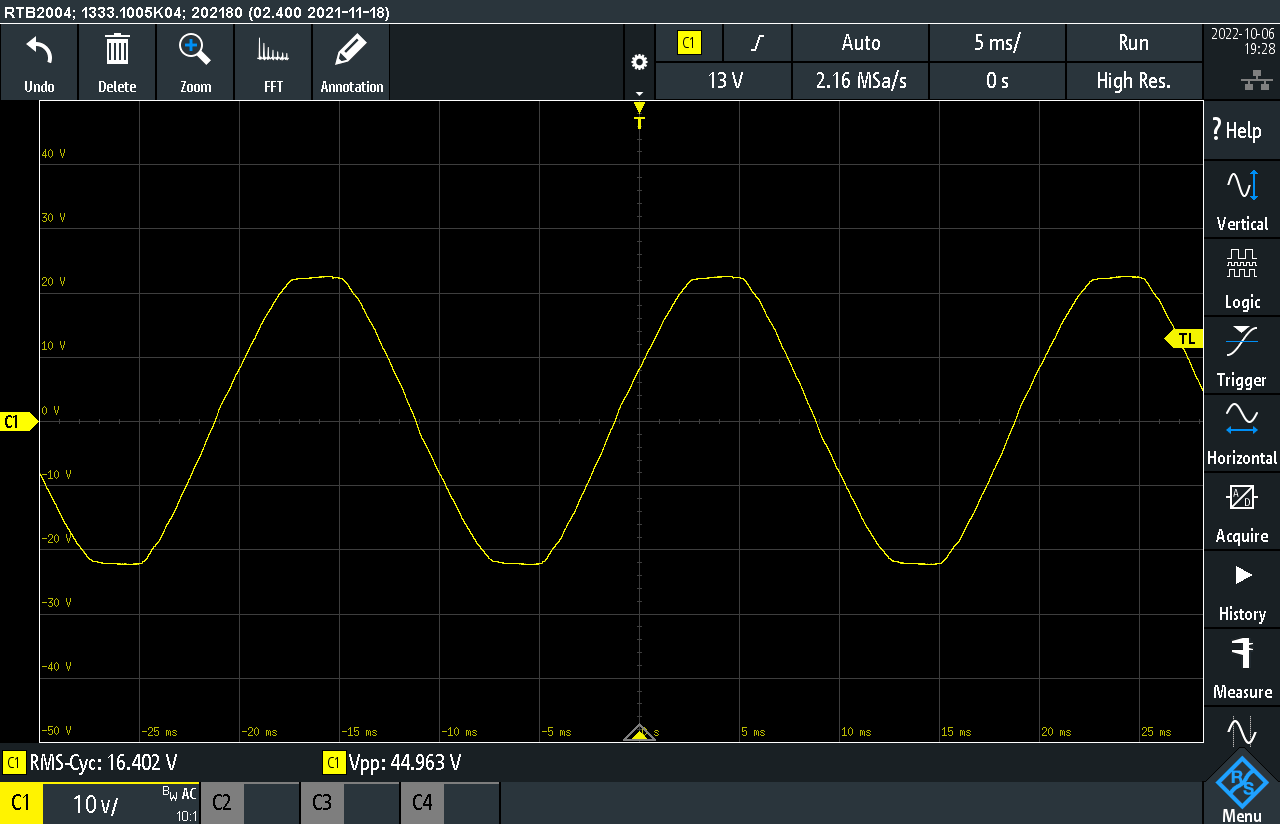Select the C1 trigger source field
This screenshot has width=1280, height=824.
click(x=690, y=43)
